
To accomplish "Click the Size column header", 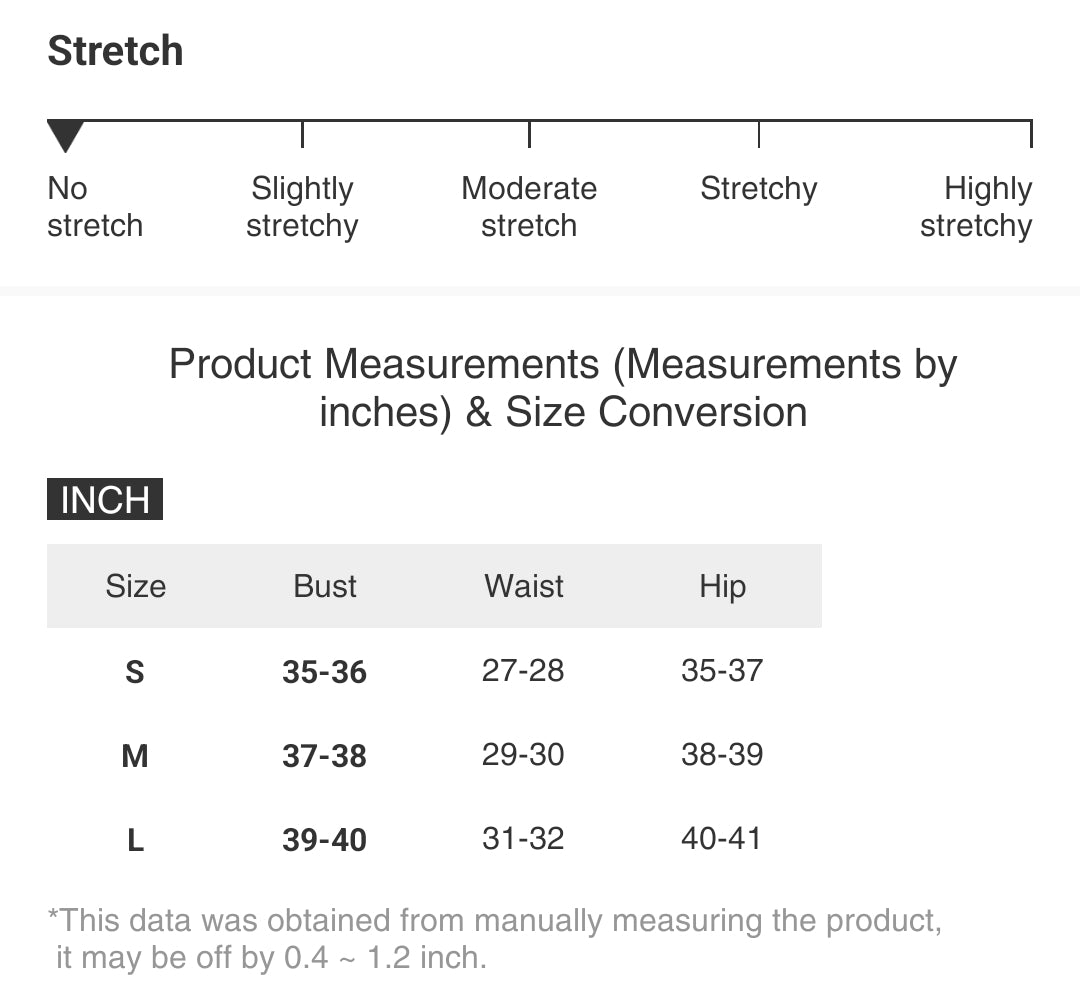I will (135, 586).
